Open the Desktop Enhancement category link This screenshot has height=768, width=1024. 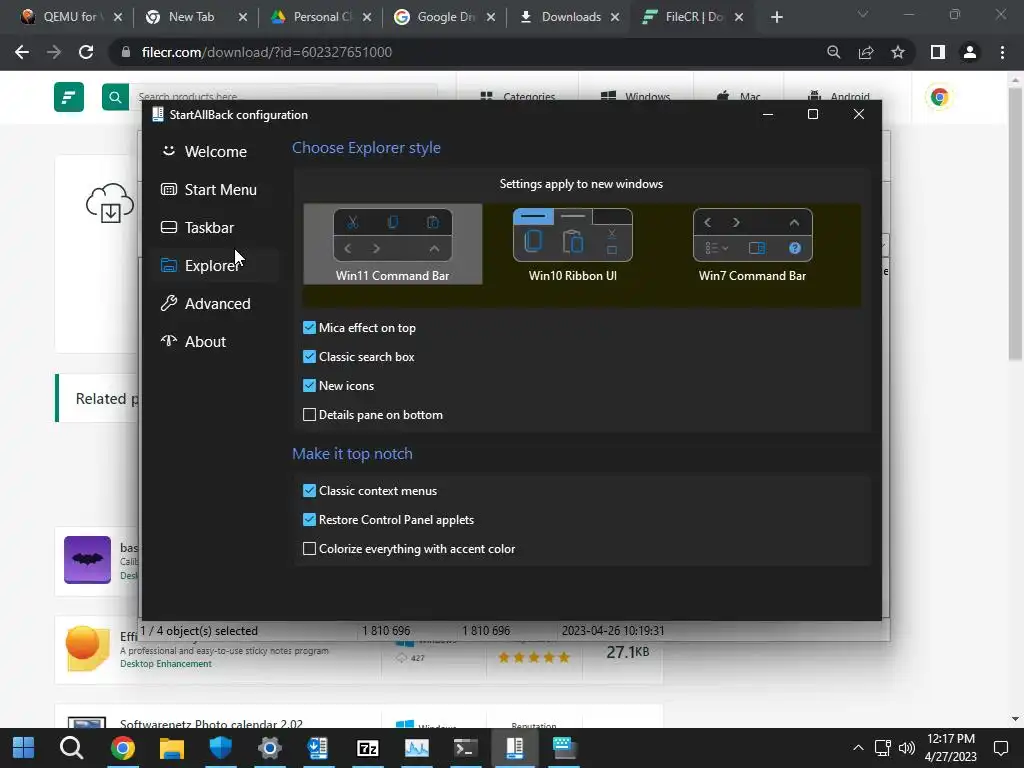tap(166, 664)
